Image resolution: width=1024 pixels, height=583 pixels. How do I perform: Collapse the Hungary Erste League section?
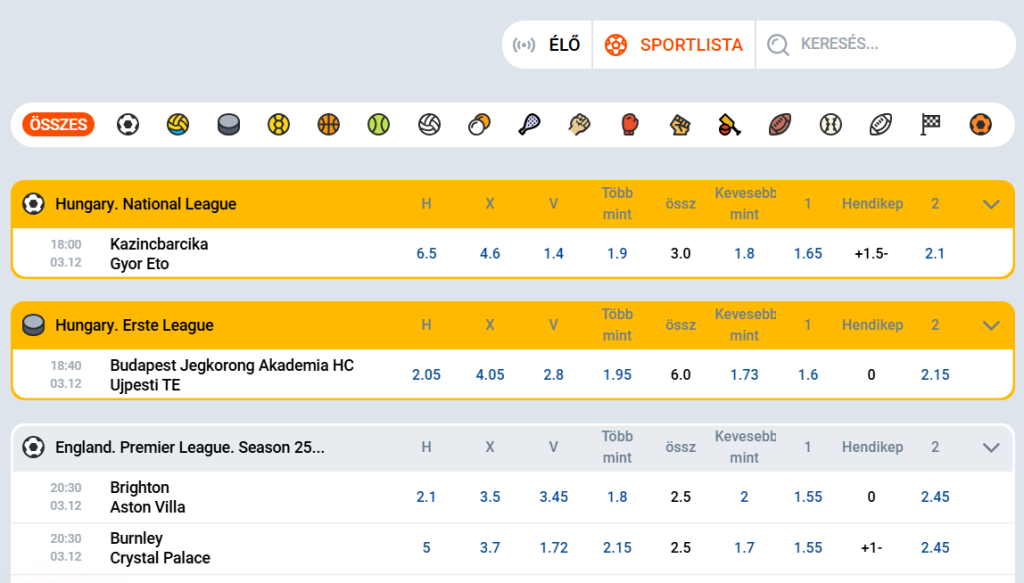(x=992, y=325)
